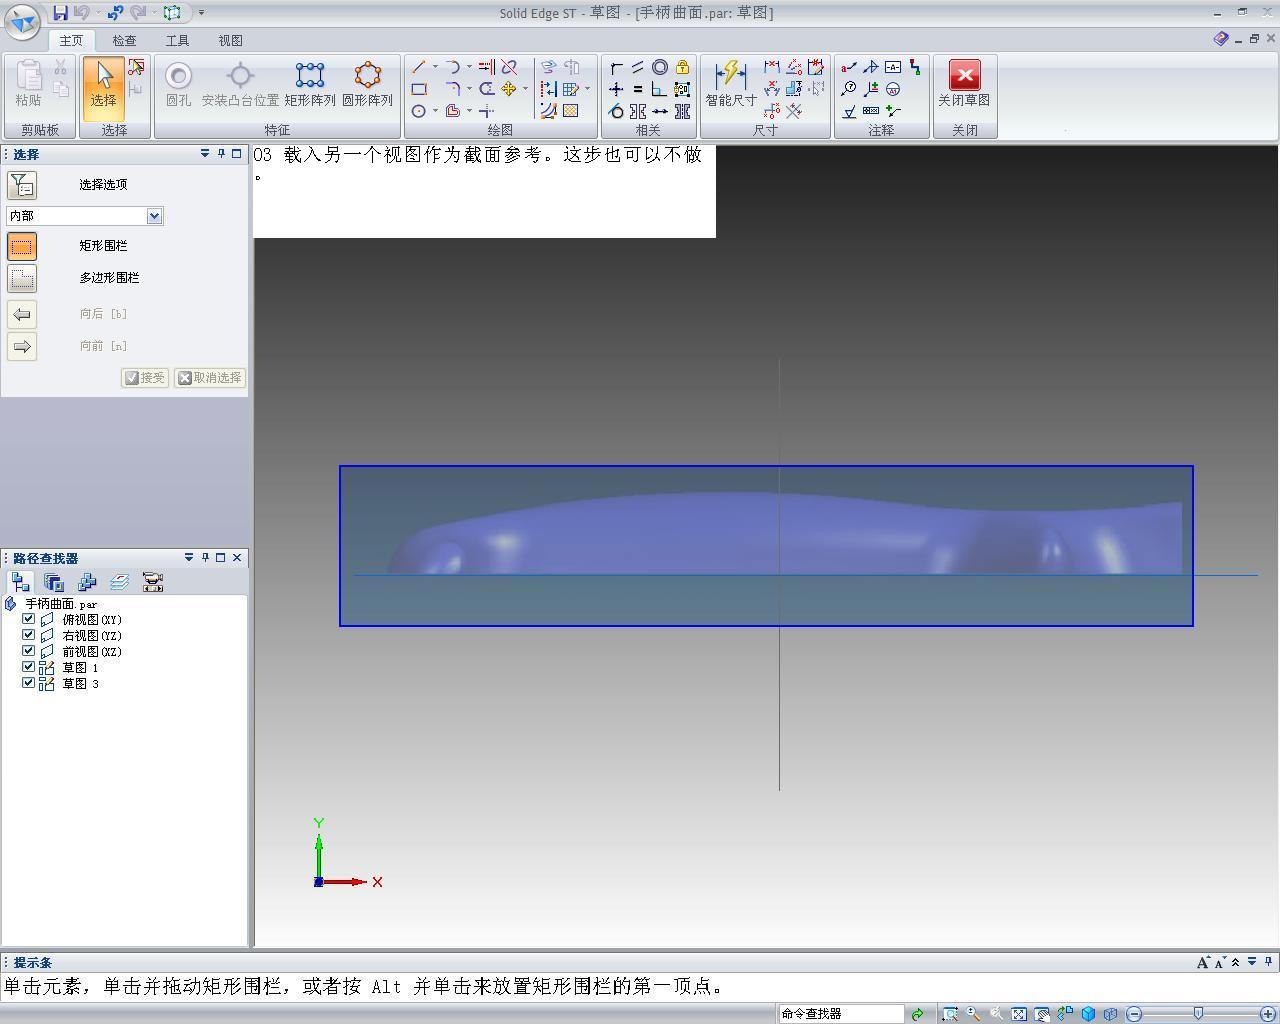Open the Feature Playback tab icon
The height and width of the screenshot is (1024, 1280).
pos(153,582)
